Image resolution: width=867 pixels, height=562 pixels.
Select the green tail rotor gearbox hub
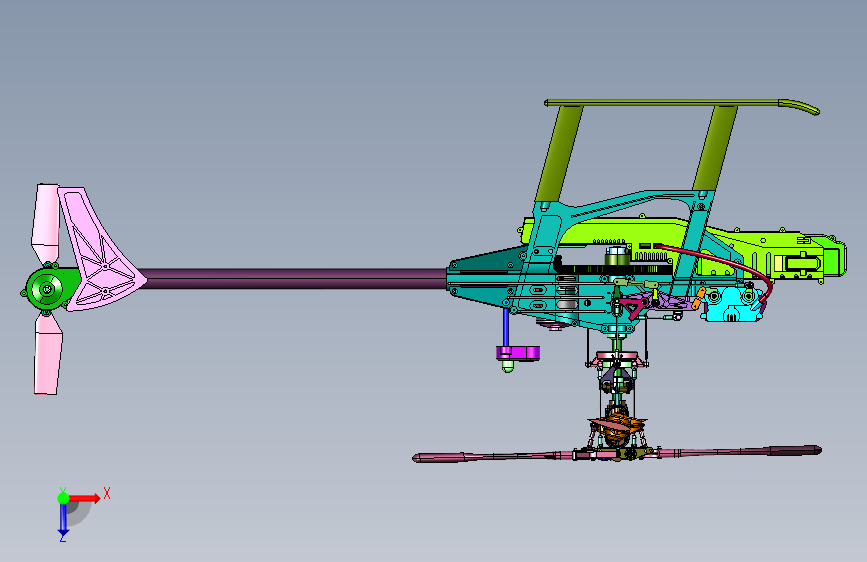click(49, 288)
